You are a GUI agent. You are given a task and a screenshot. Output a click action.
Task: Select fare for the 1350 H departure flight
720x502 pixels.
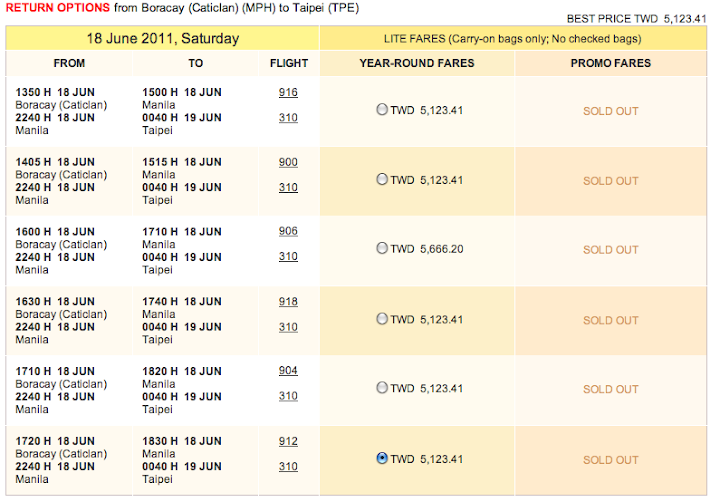pyautogui.click(x=382, y=109)
